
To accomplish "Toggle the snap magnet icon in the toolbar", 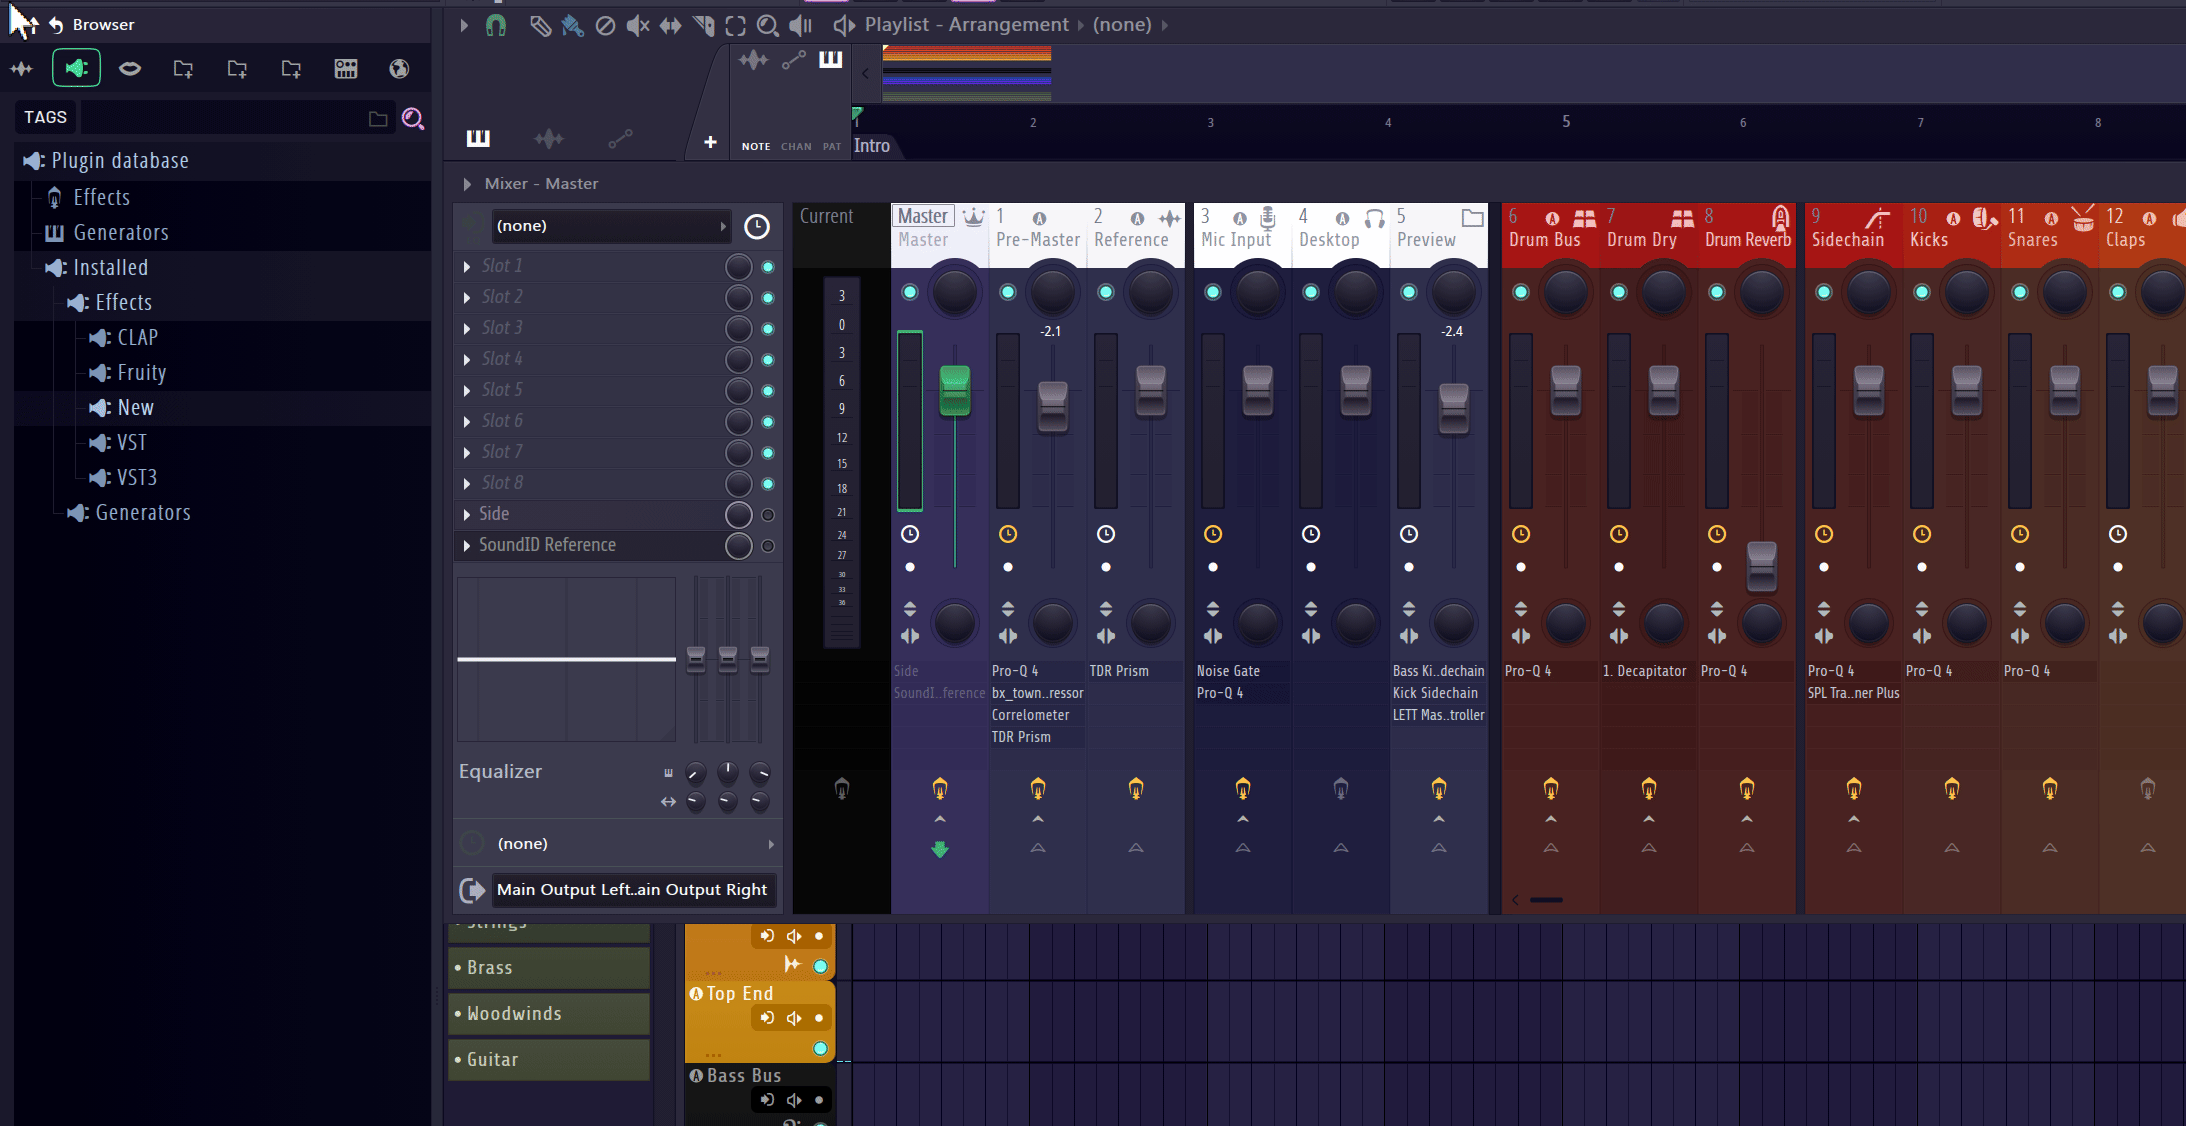I will click(497, 25).
